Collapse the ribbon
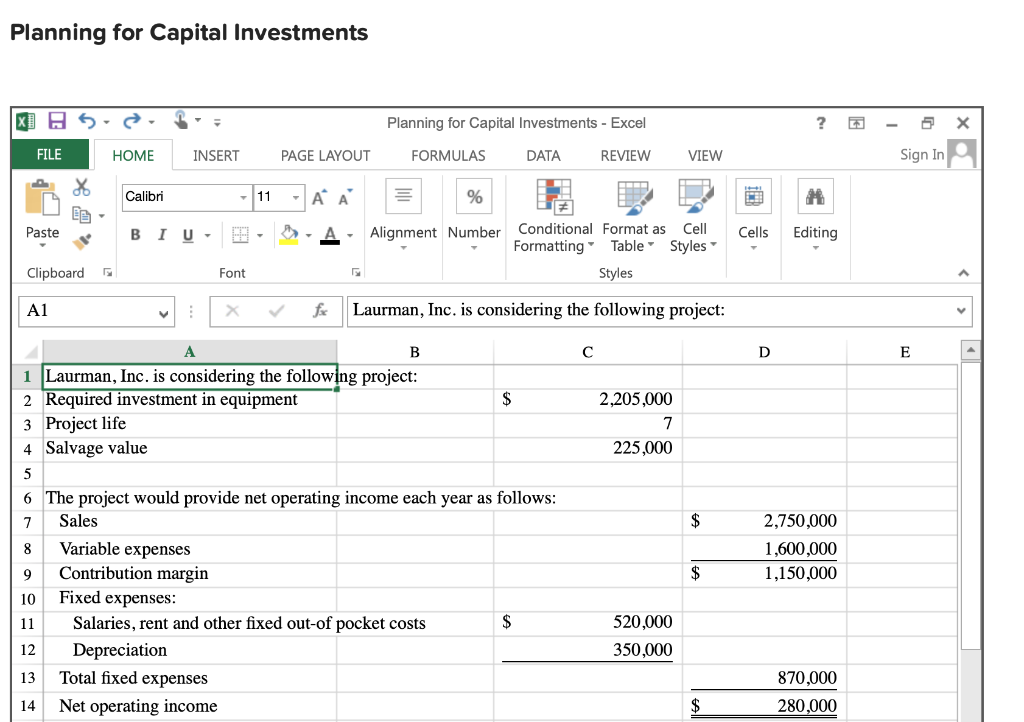 [x=963, y=273]
